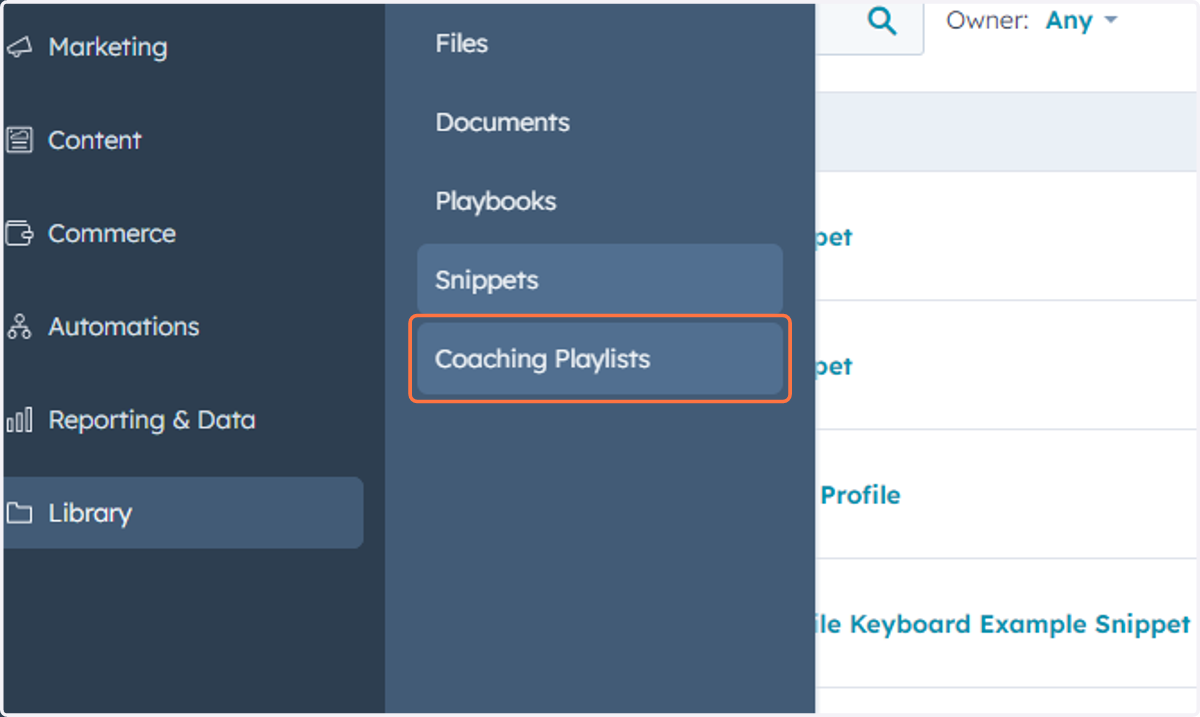1200x717 pixels.
Task: Click the search magnifier icon
Action: tap(881, 21)
